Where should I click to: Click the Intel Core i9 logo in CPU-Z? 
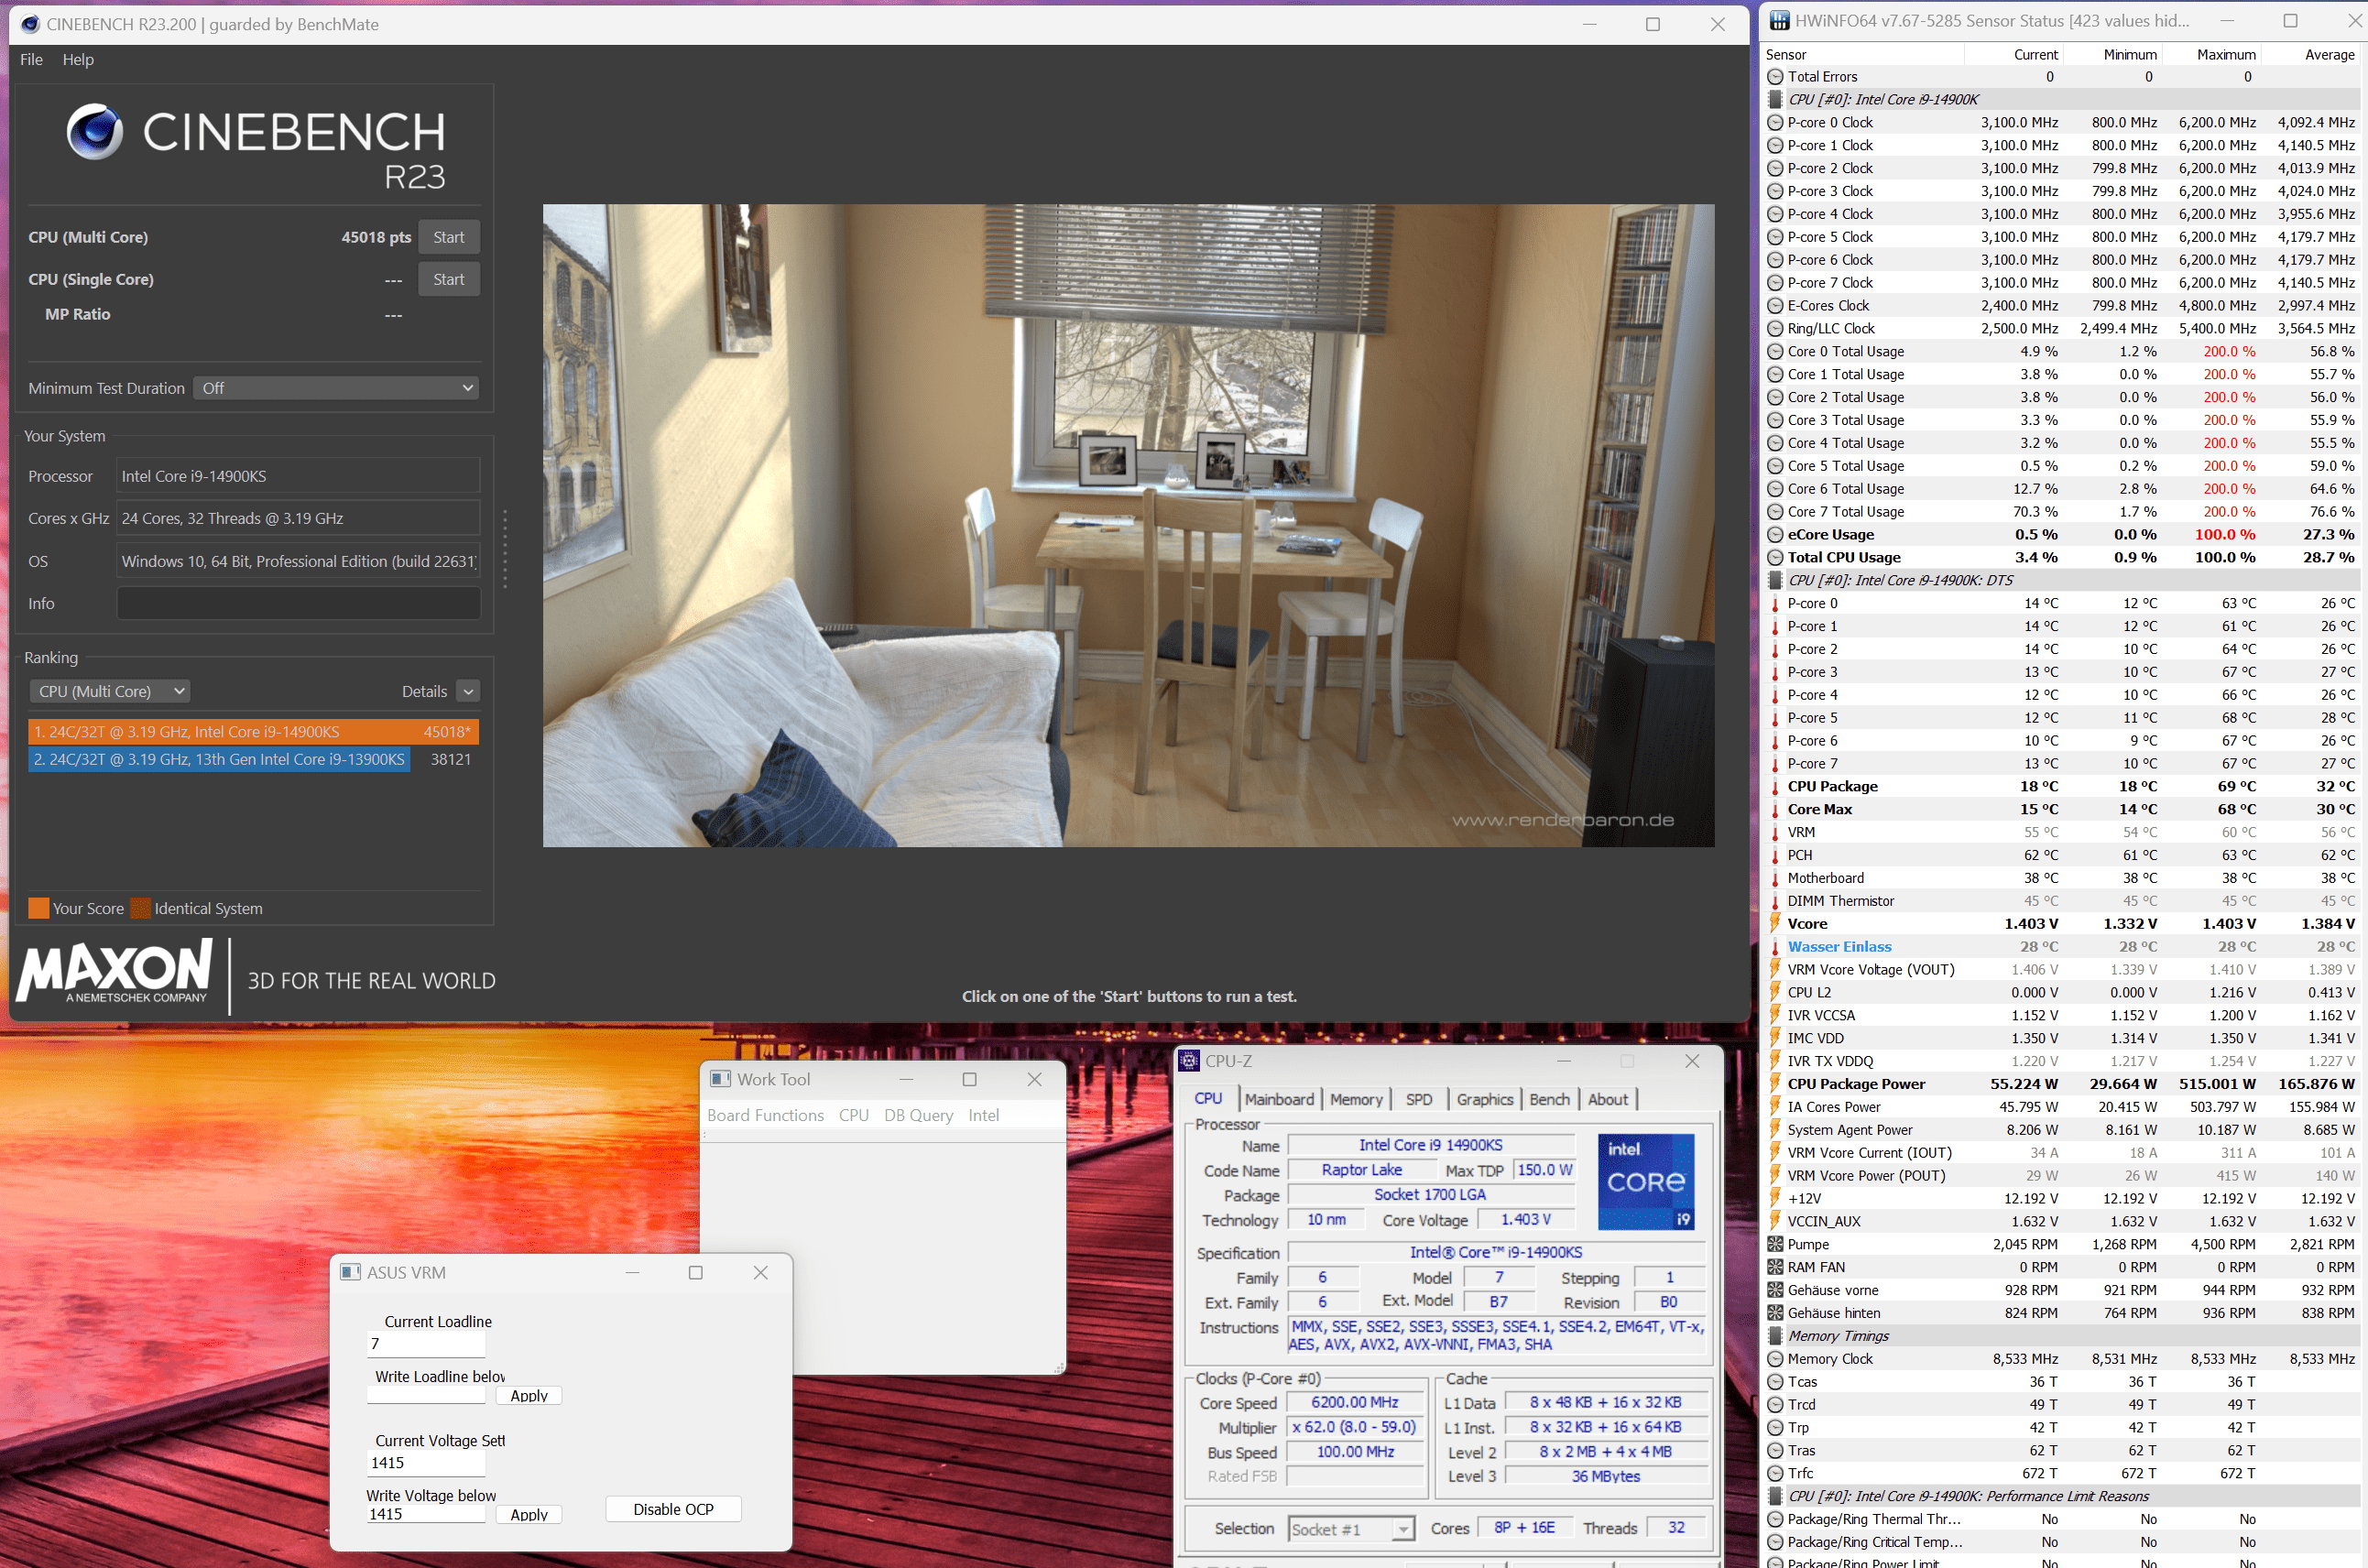pos(1645,1181)
